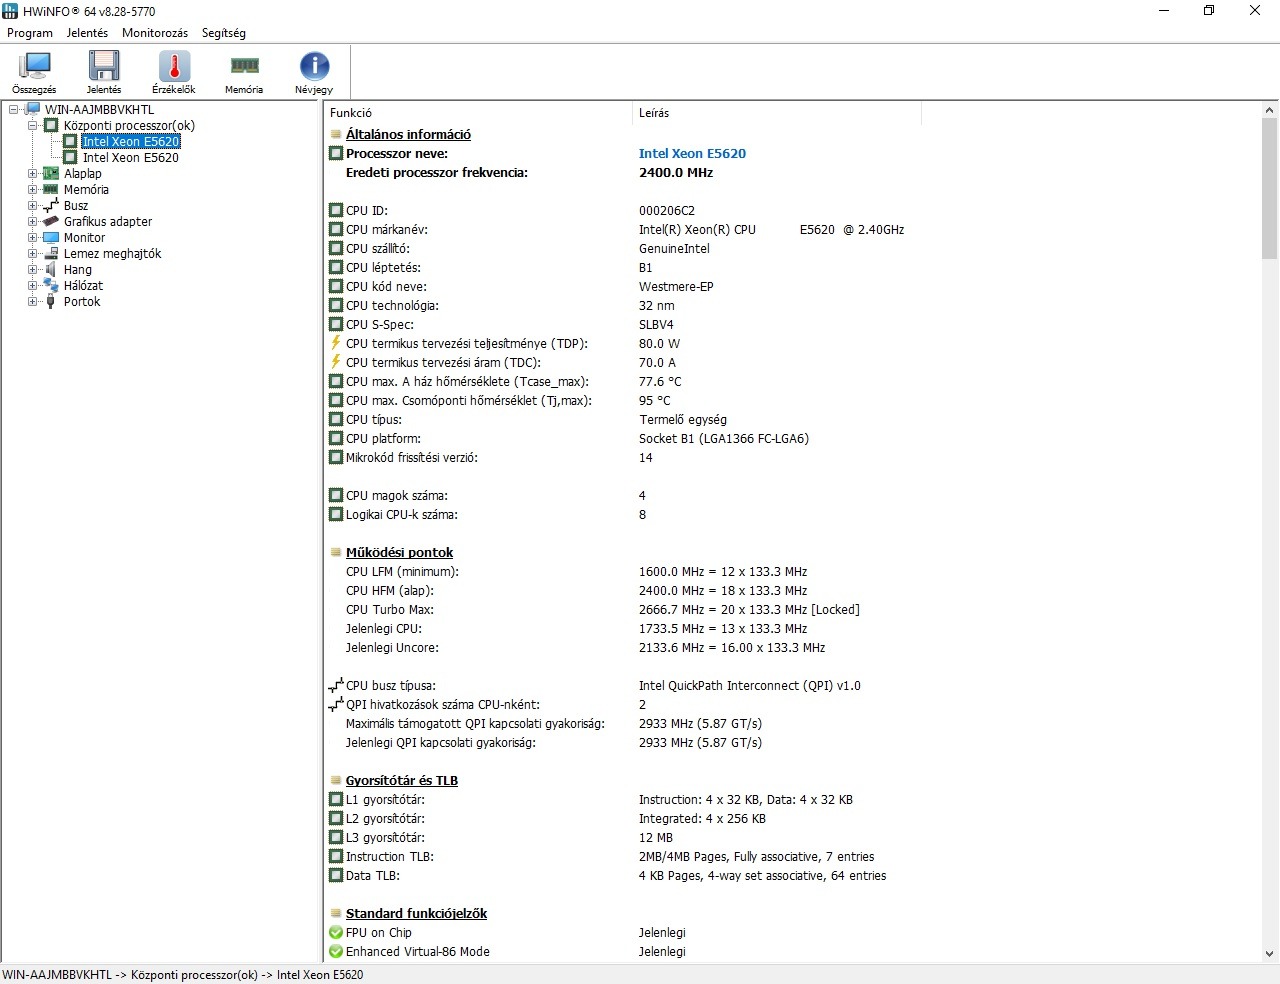This screenshot has width=1280, height=984.
Task: Expand the Grafikus adapter tree node
Action: point(32,221)
